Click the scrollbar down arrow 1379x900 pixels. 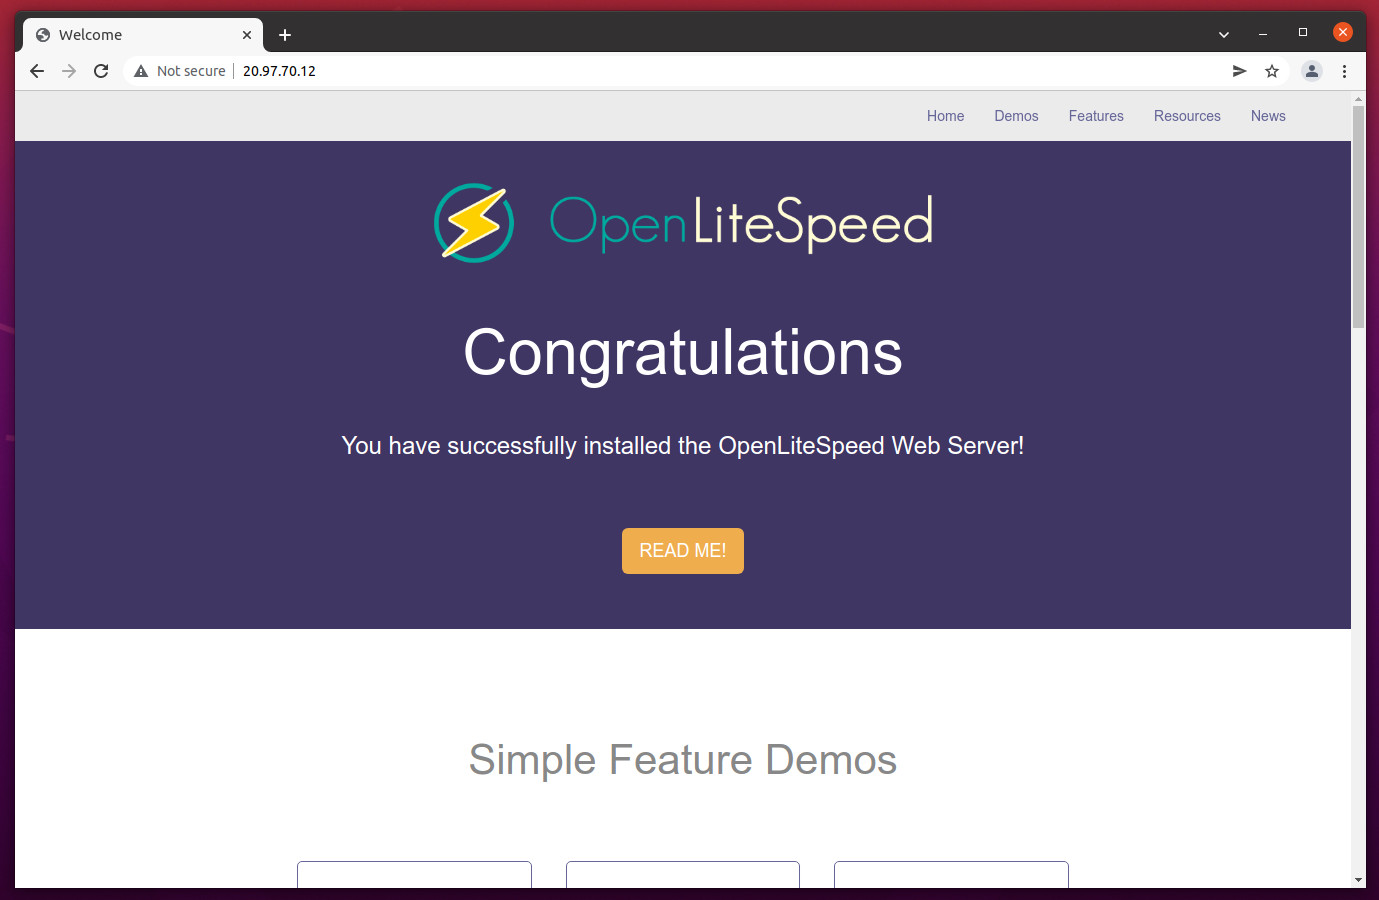click(1358, 880)
